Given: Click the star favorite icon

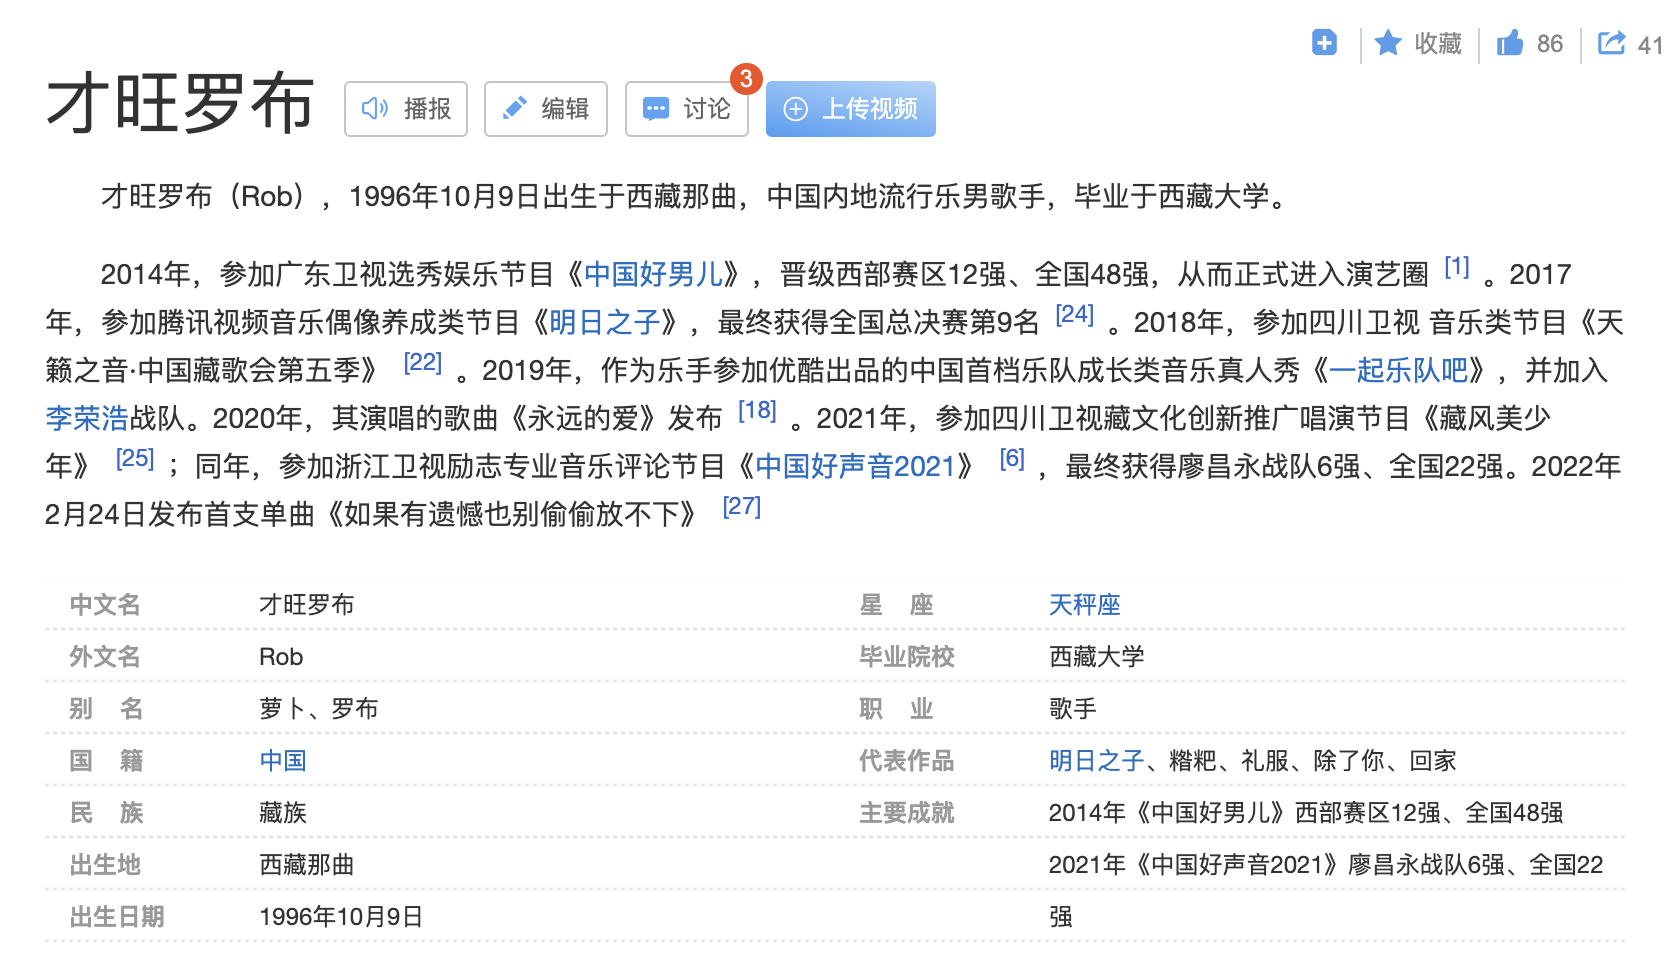Looking at the screenshot, I should 1388,43.
